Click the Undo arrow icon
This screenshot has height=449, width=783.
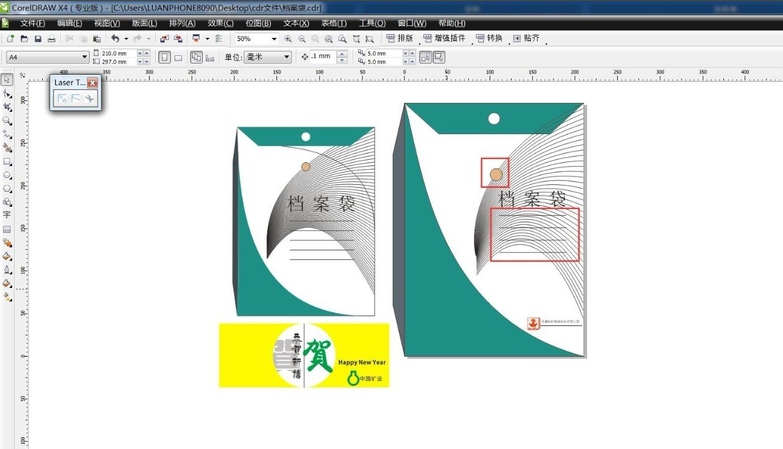[114, 39]
